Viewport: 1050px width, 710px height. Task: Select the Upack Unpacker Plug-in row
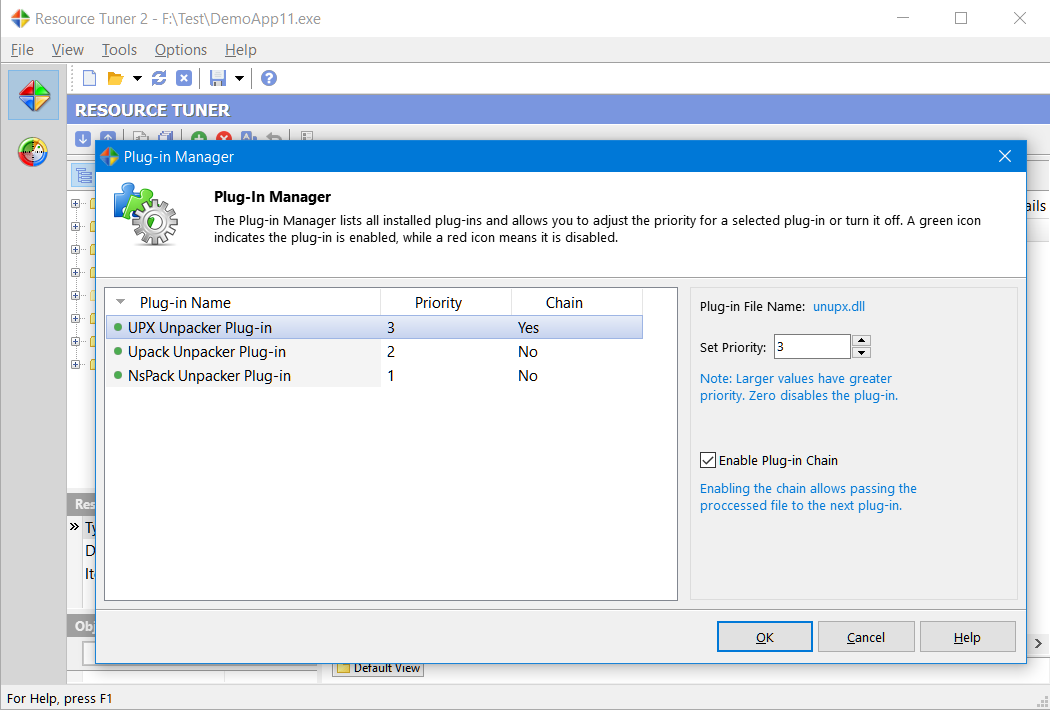374,352
